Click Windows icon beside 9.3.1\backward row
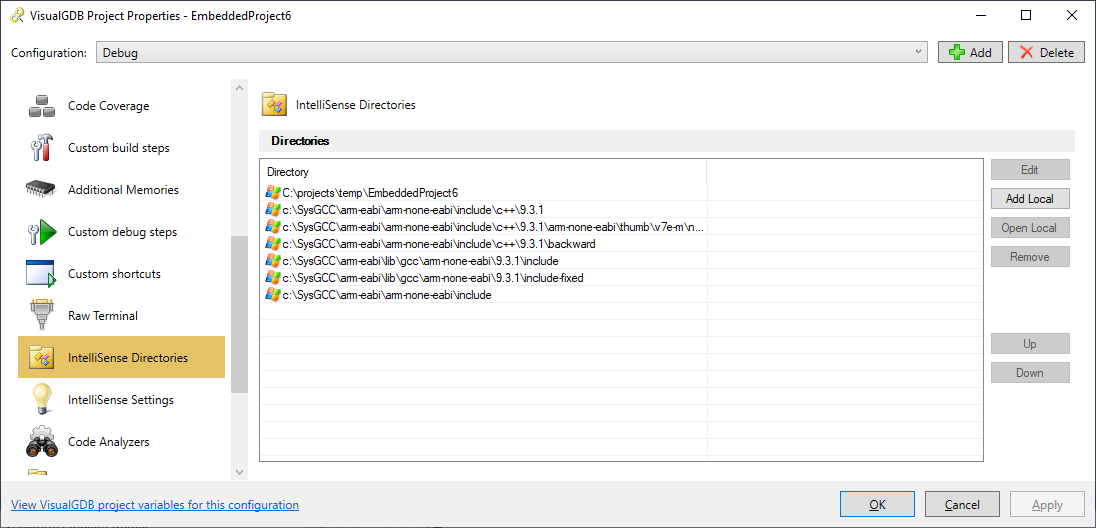Viewport: 1096px width, 528px height. tap(273, 243)
